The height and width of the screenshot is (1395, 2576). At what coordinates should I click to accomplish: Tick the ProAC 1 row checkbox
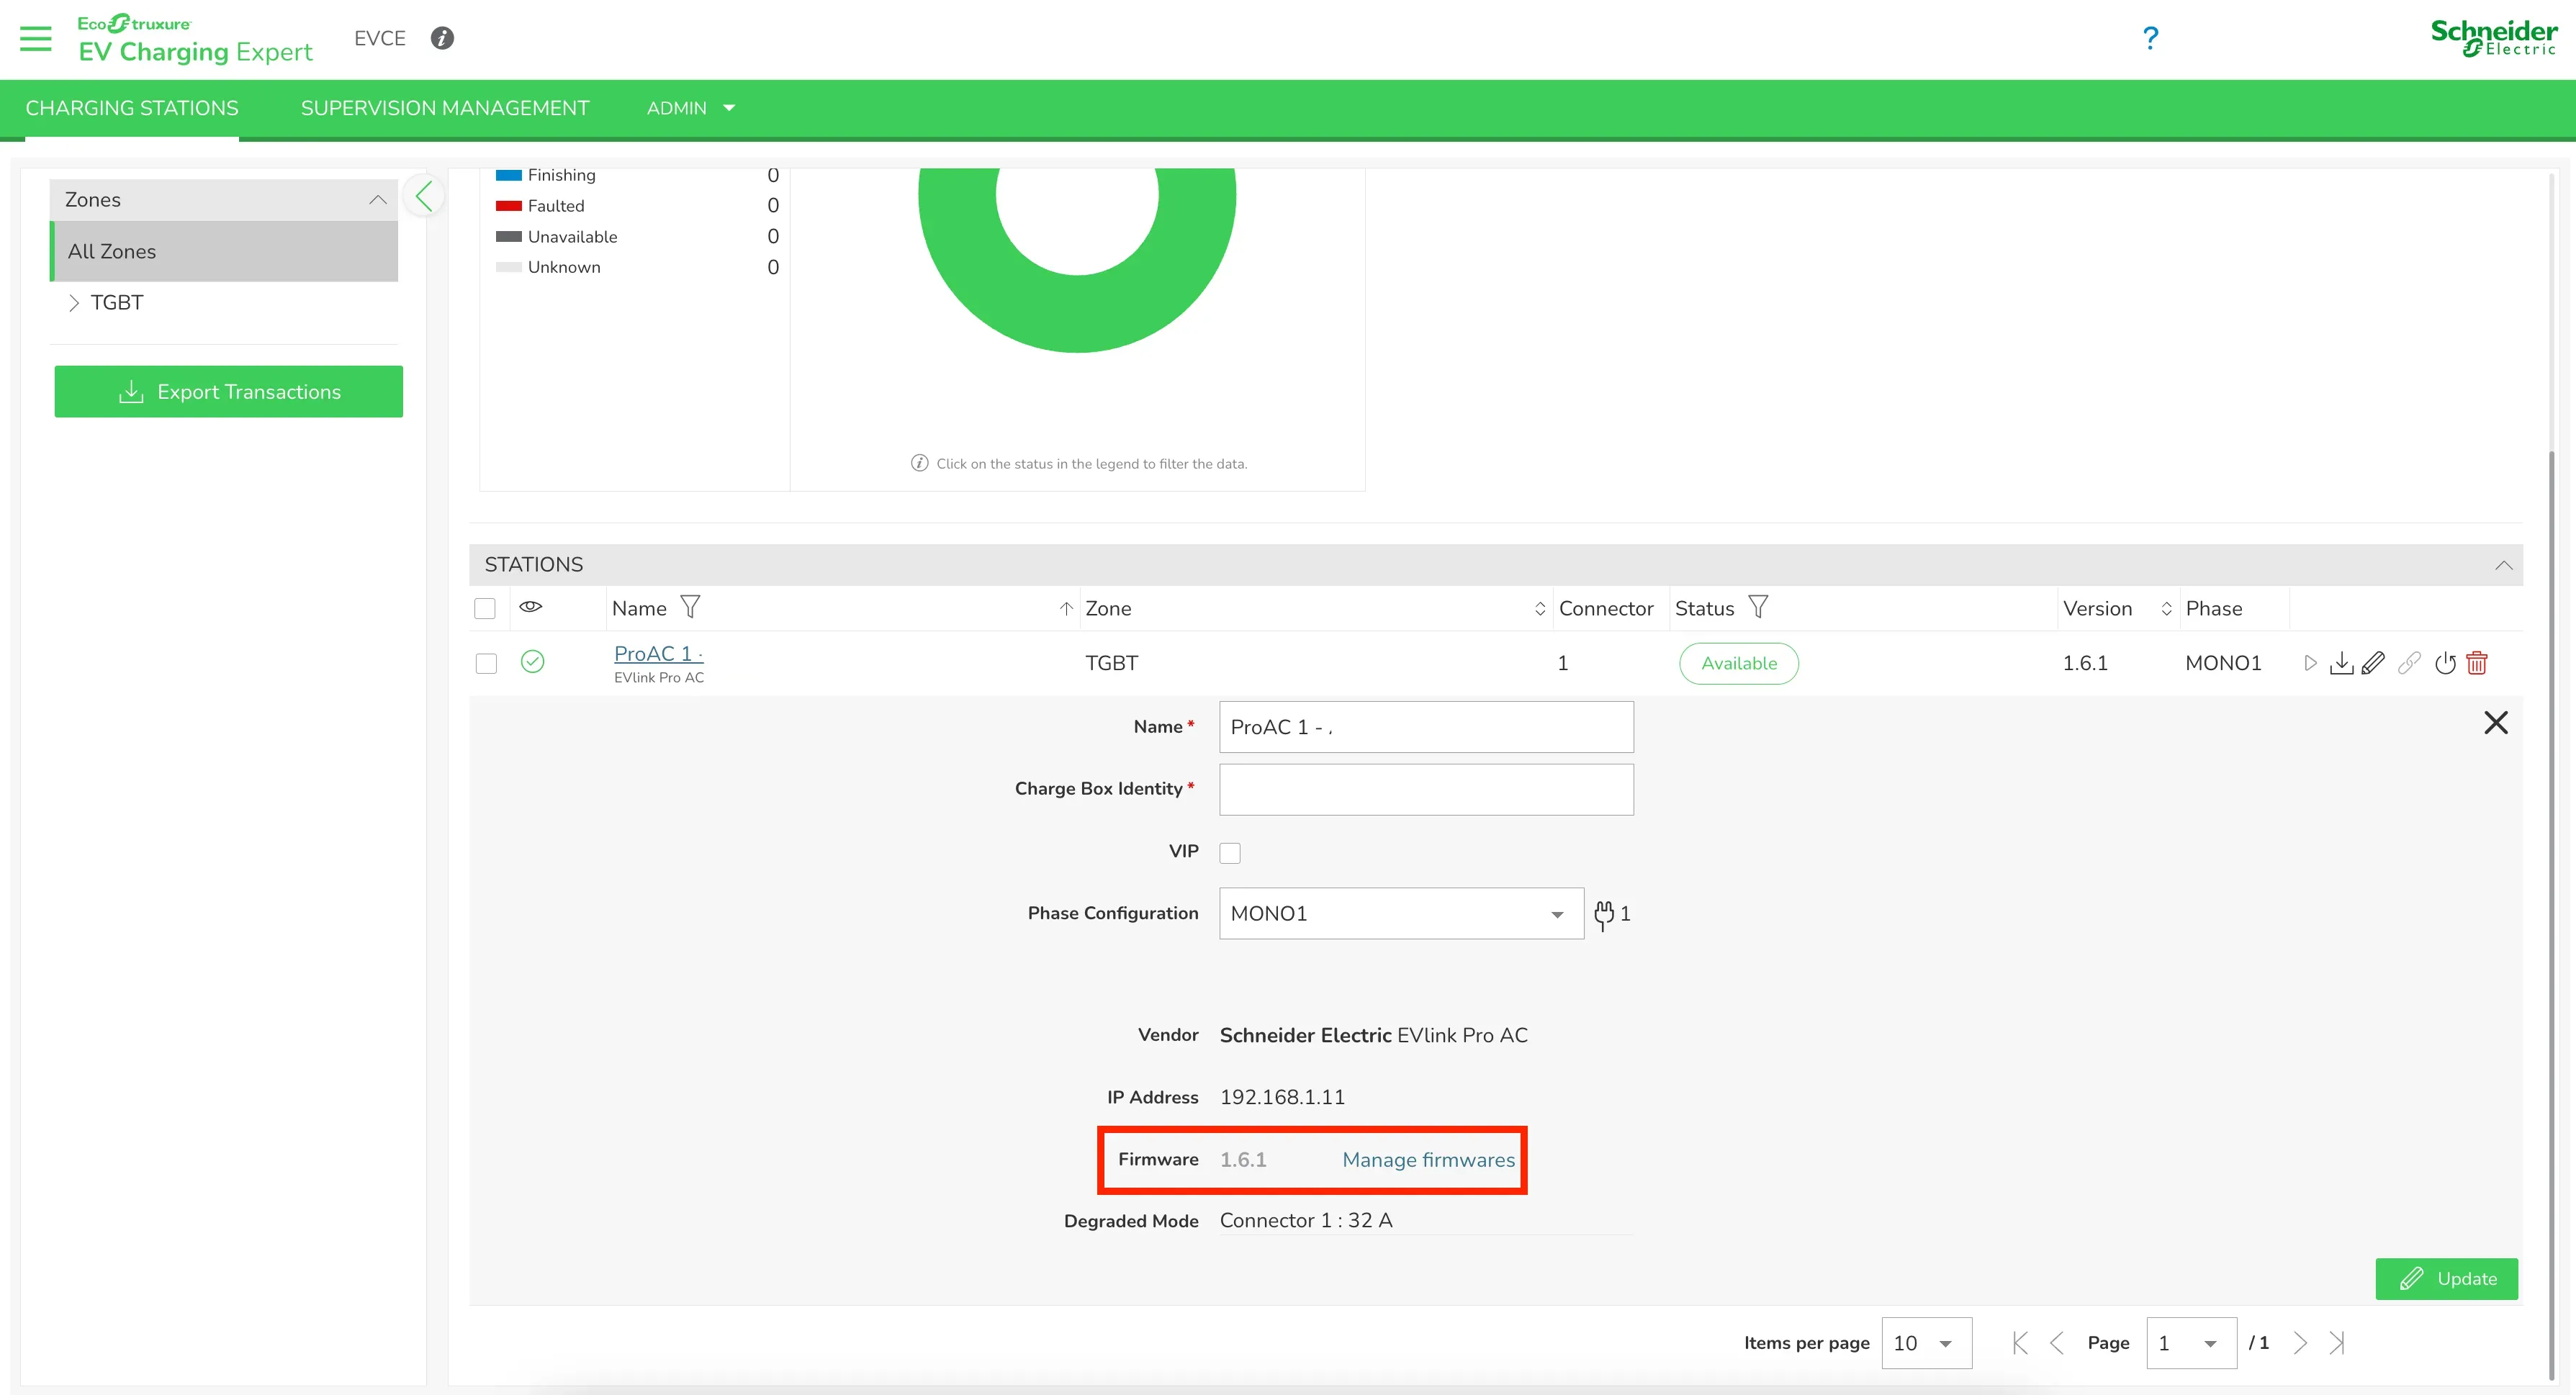(486, 664)
